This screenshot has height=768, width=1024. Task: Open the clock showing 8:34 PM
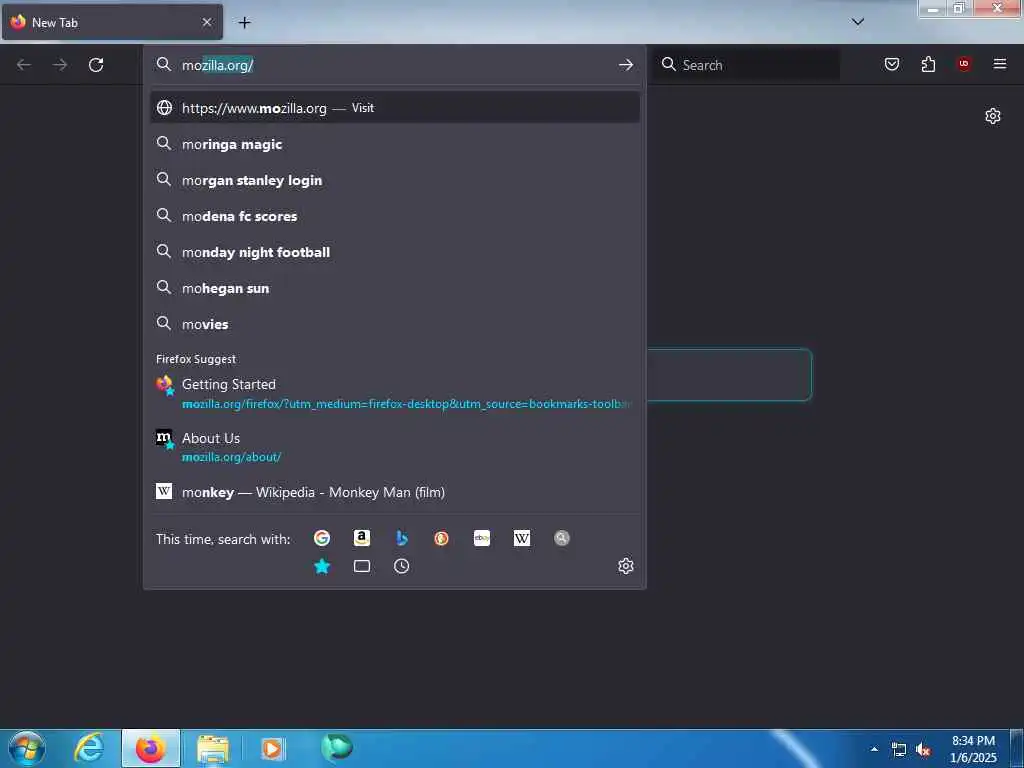(973, 748)
